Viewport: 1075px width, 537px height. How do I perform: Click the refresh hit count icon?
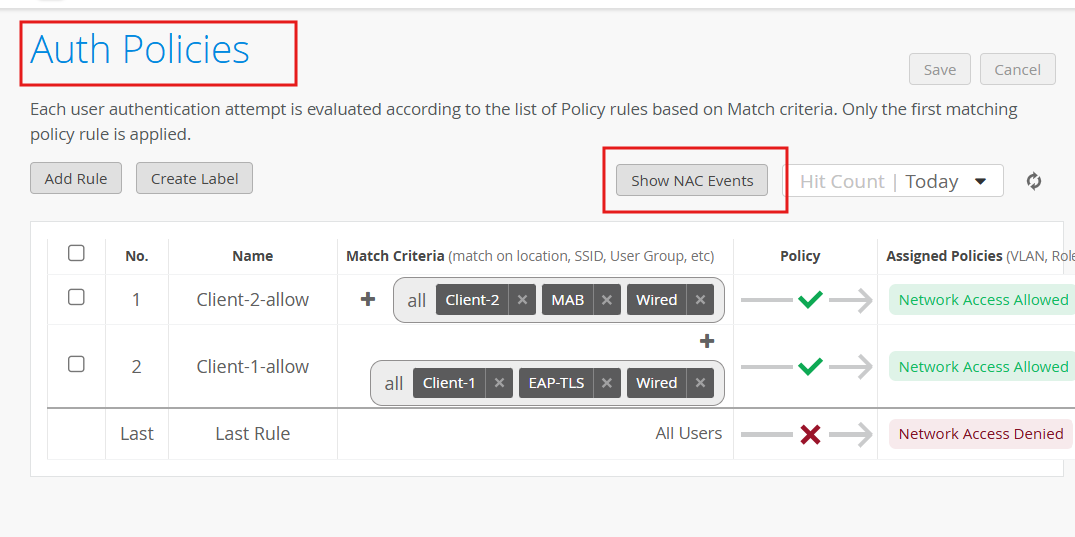click(1034, 181)
